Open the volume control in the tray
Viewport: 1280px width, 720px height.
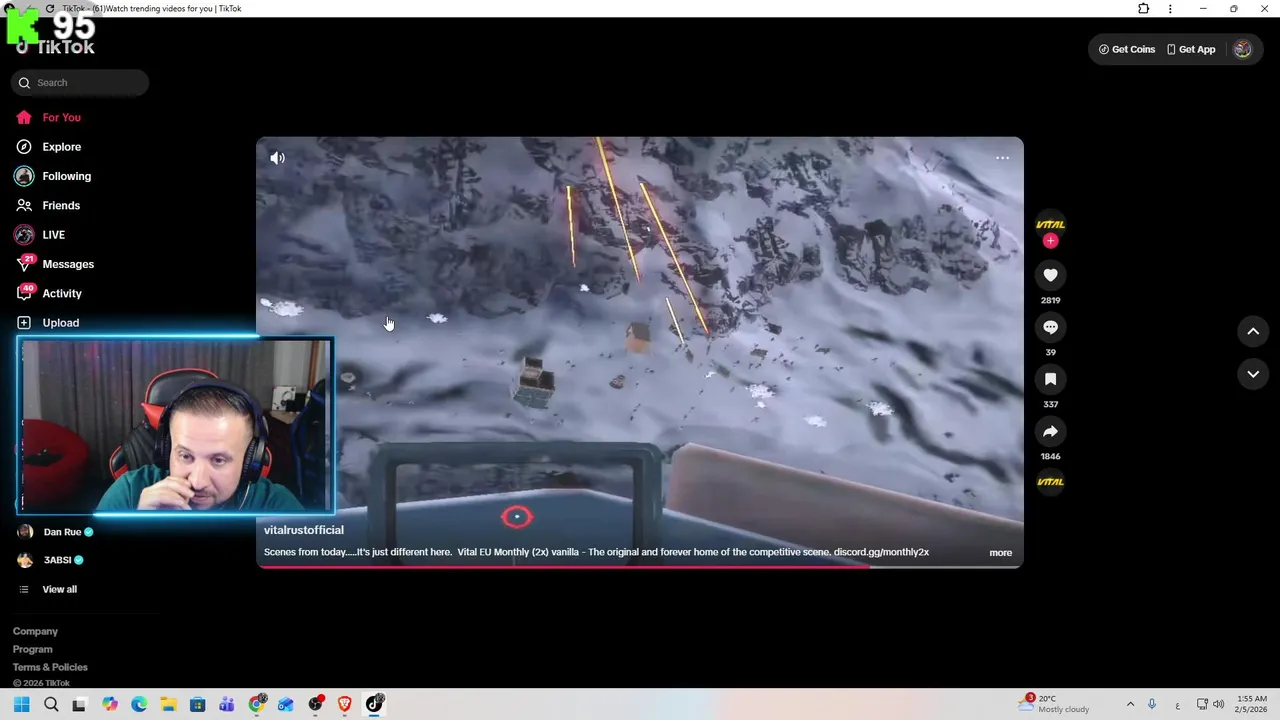[1218, 704]
